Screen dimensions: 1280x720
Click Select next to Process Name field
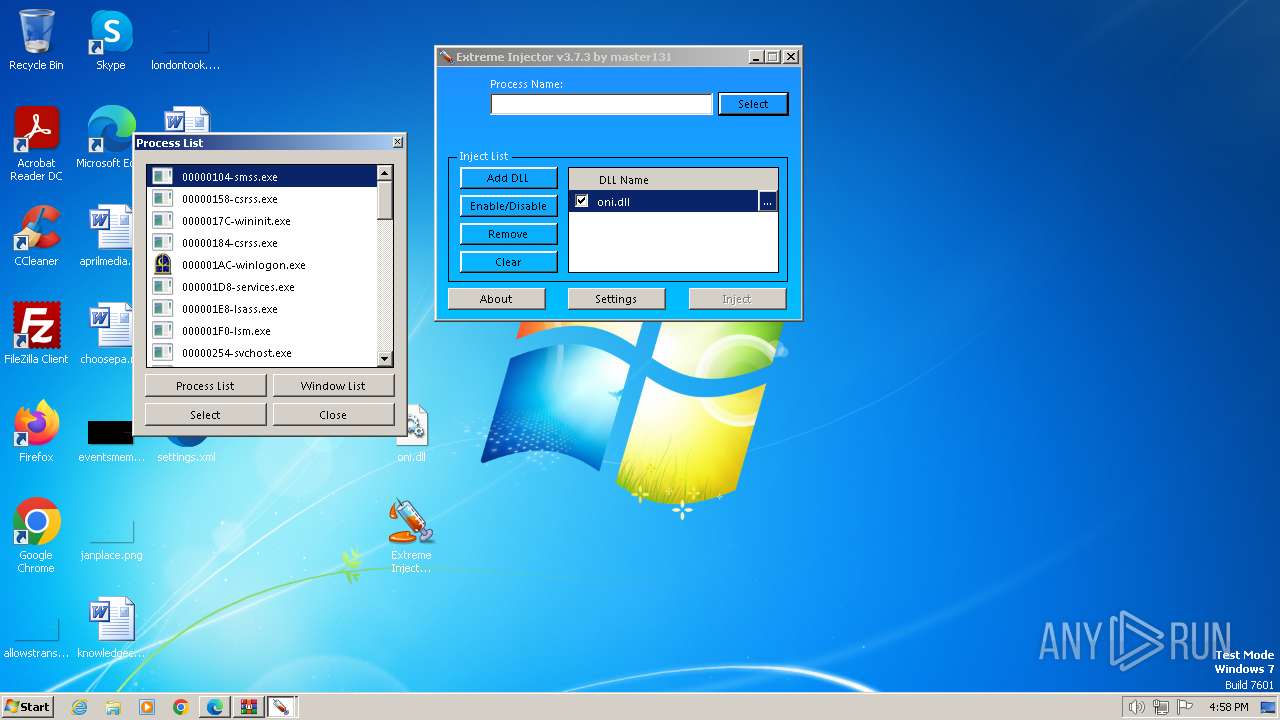pyautogui.click(x=753, y=104)
